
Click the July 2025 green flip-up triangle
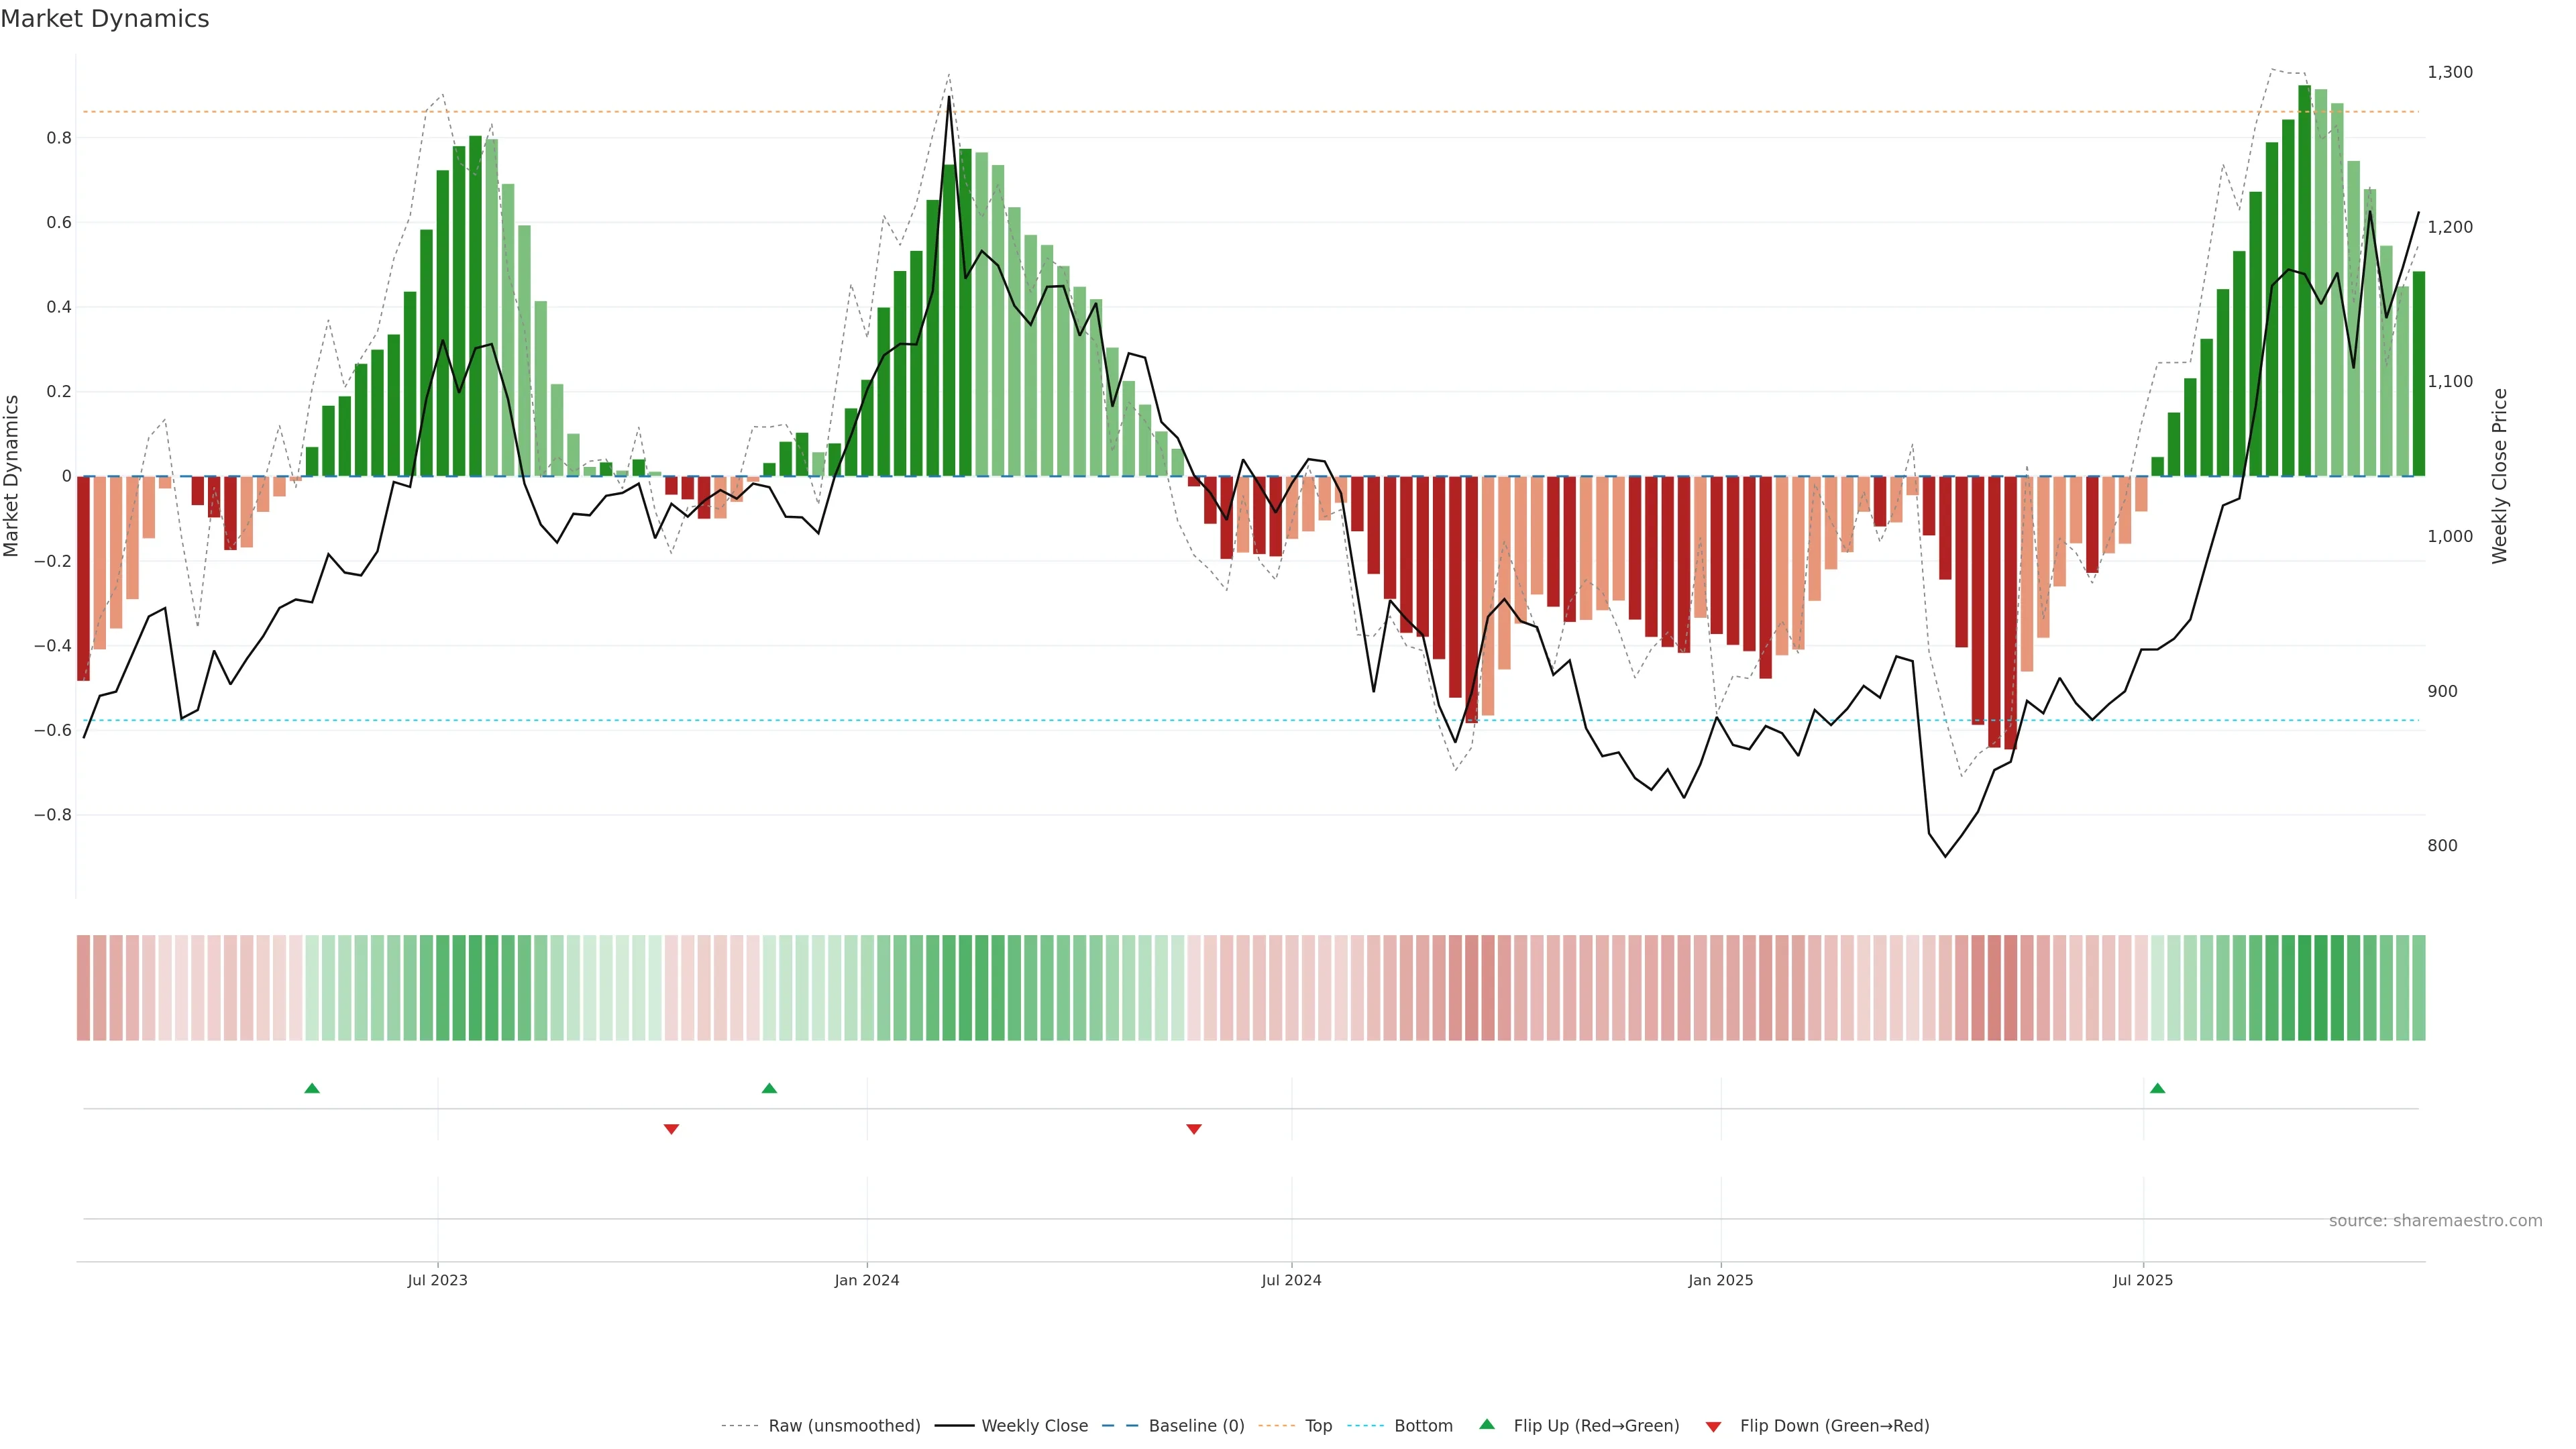click(x=2157, y=1088)
